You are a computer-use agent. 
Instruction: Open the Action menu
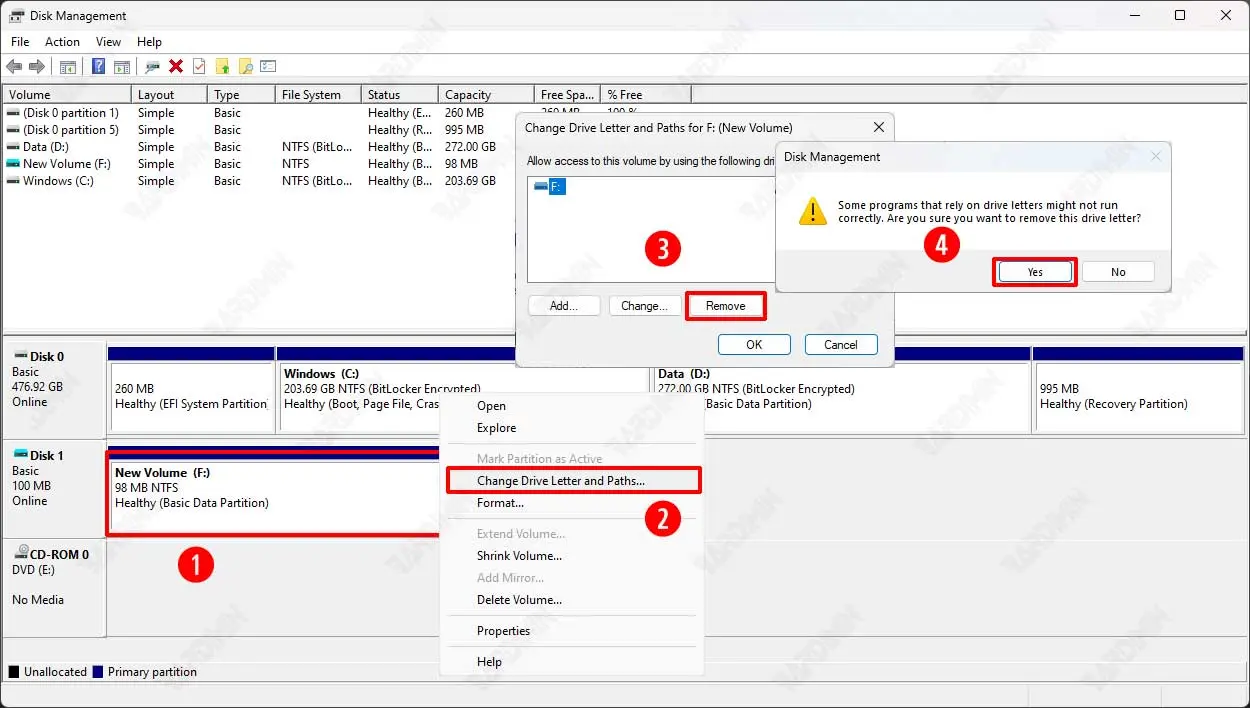[62, 42]
